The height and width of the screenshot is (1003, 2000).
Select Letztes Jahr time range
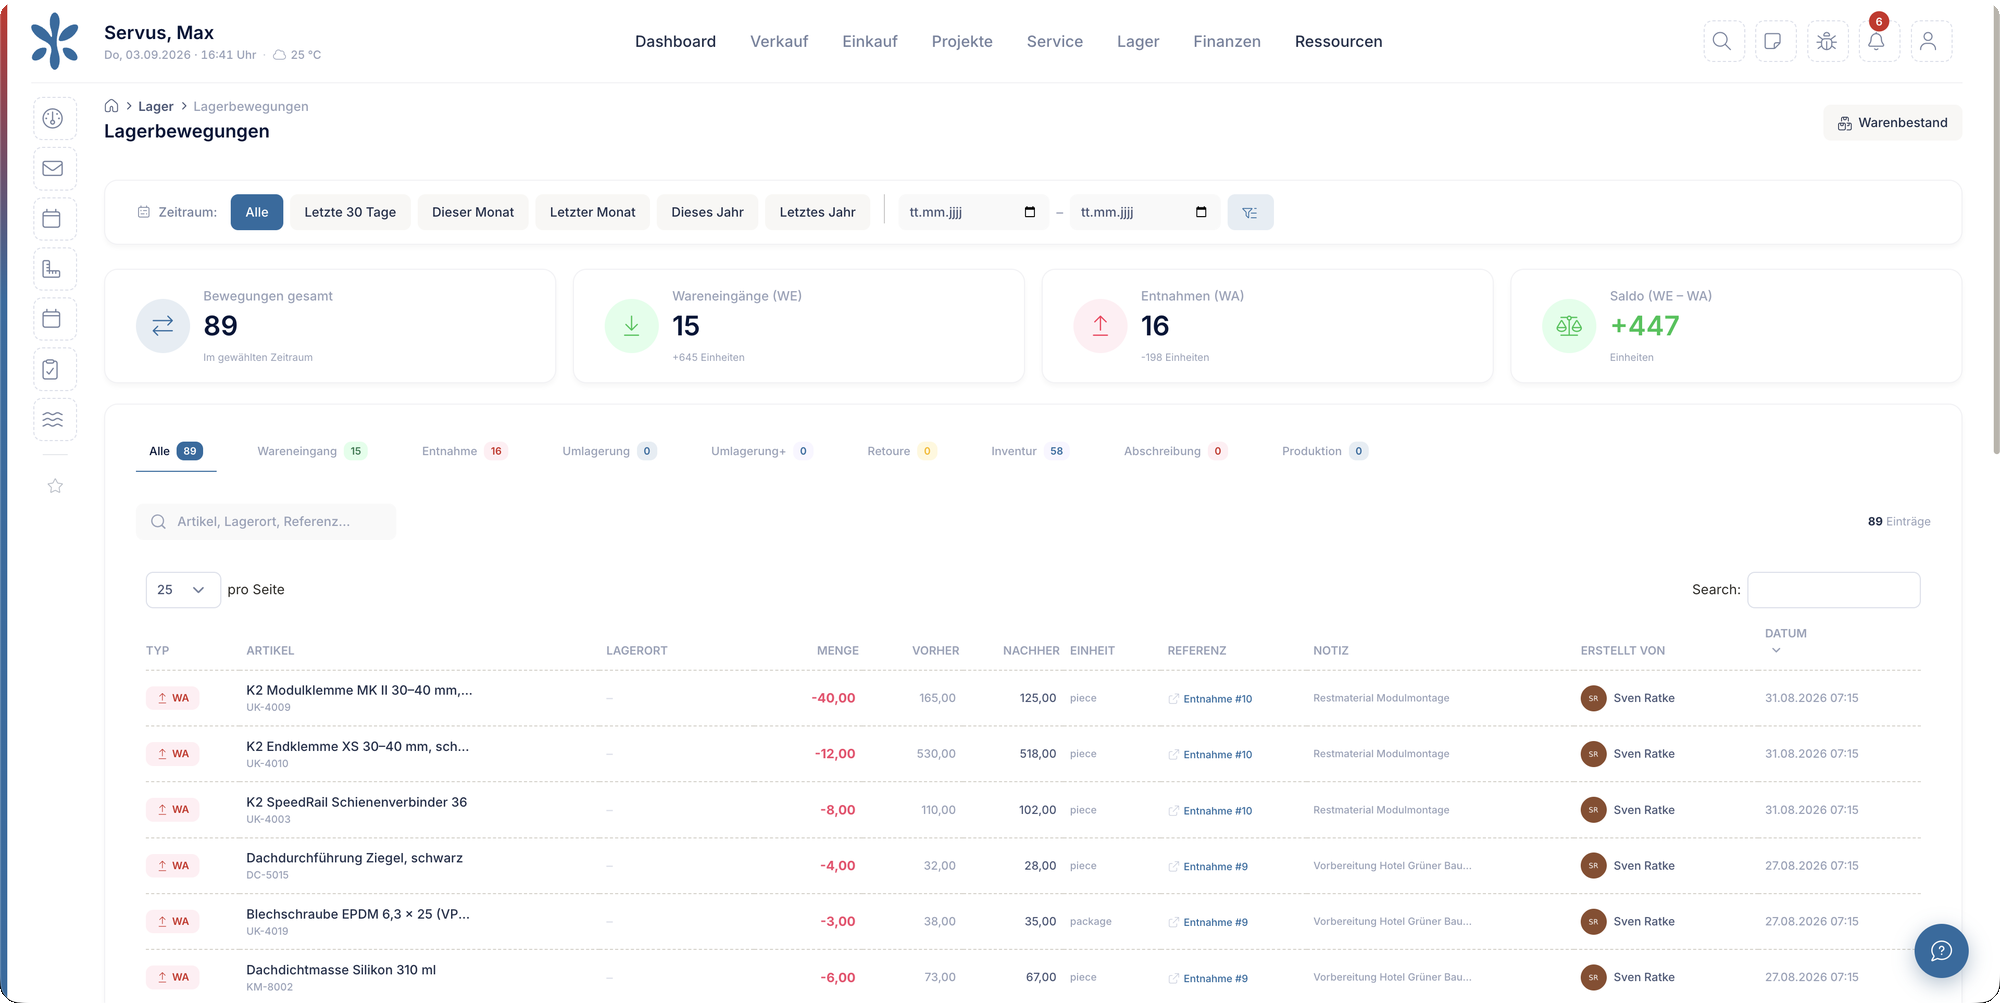click(x=818, y=212)
